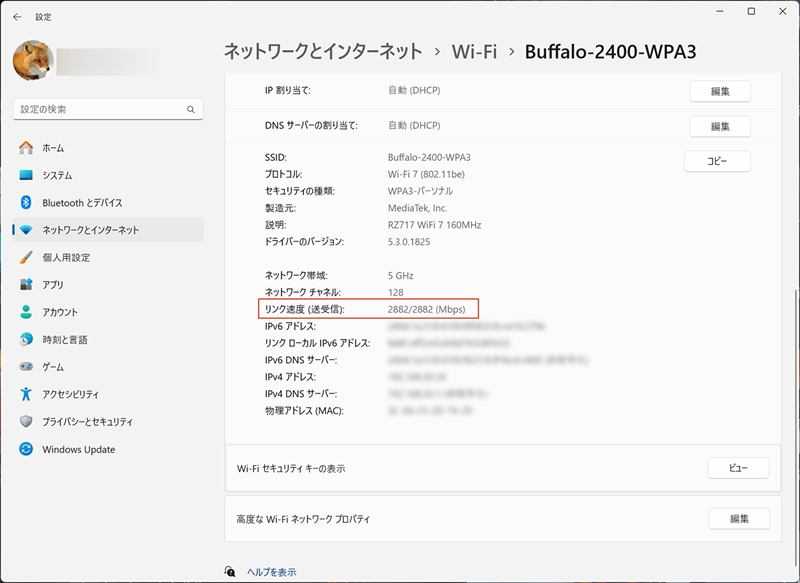Click the Accounts person icon

(26, 312)
